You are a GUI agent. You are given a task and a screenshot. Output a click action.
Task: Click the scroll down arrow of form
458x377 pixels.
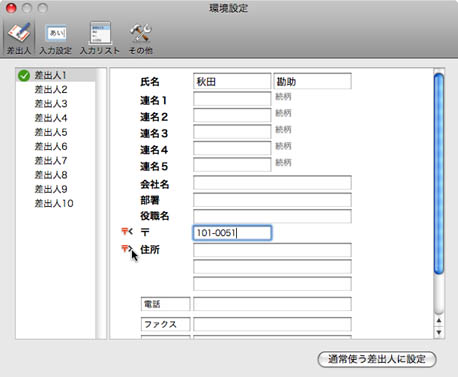[439, 332]
